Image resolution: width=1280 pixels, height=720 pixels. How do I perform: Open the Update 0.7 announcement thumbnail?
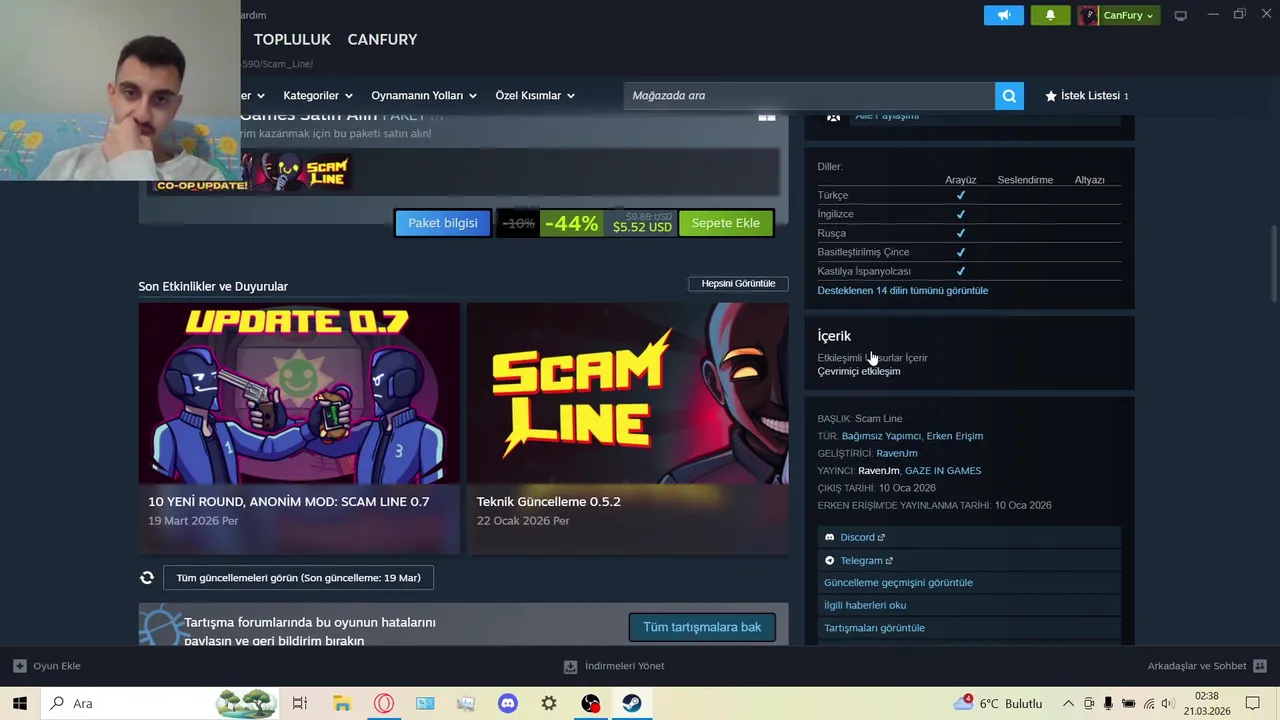click(x=299, y=394)
